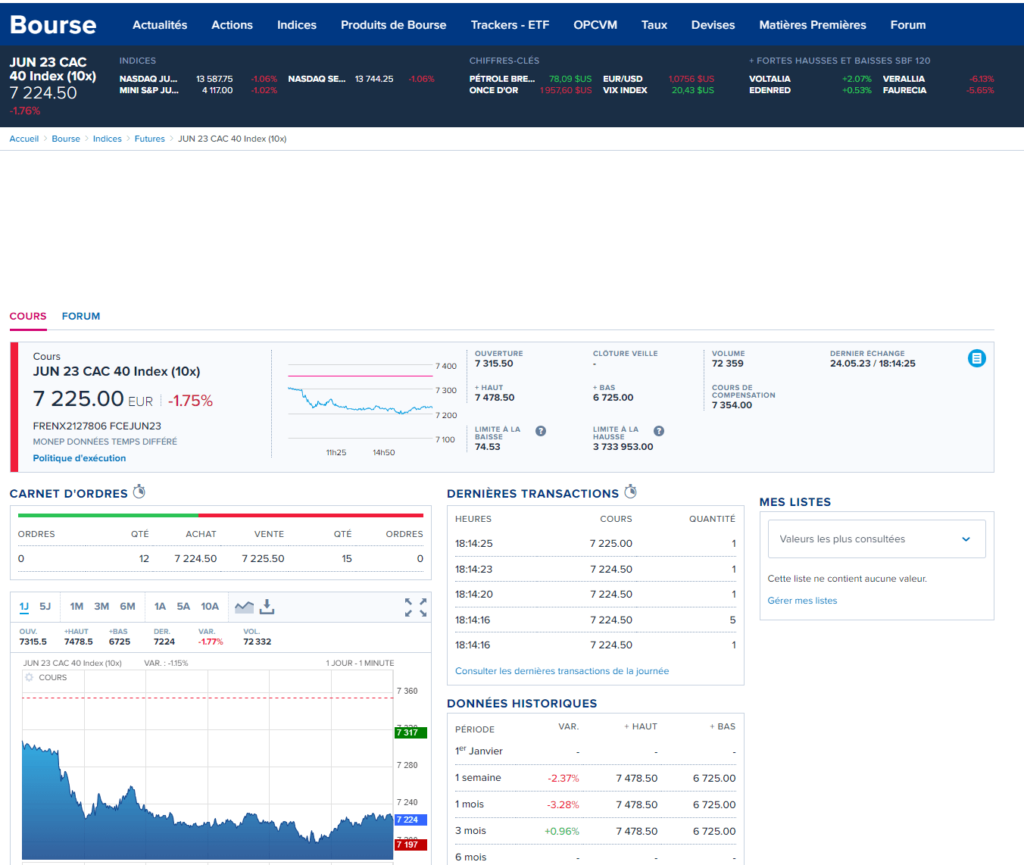Image resolution: width=1024 pixels, height=865 pixels.
Task: Select the Trackers - ETF menu item
Action: click(x=510, y=25)
